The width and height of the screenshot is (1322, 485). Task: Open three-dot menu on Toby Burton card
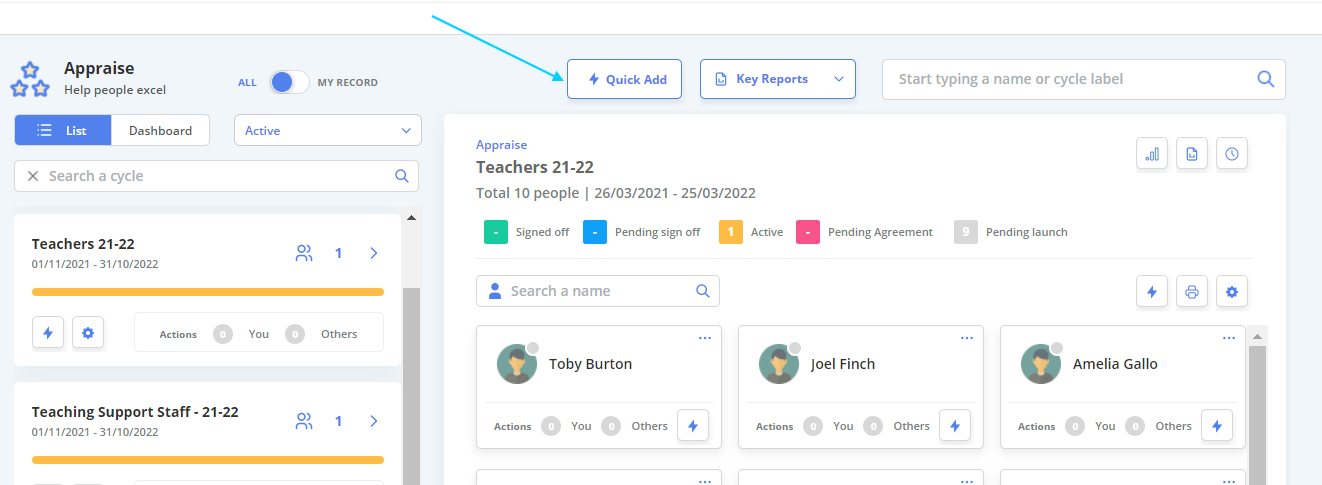point(705,338)
